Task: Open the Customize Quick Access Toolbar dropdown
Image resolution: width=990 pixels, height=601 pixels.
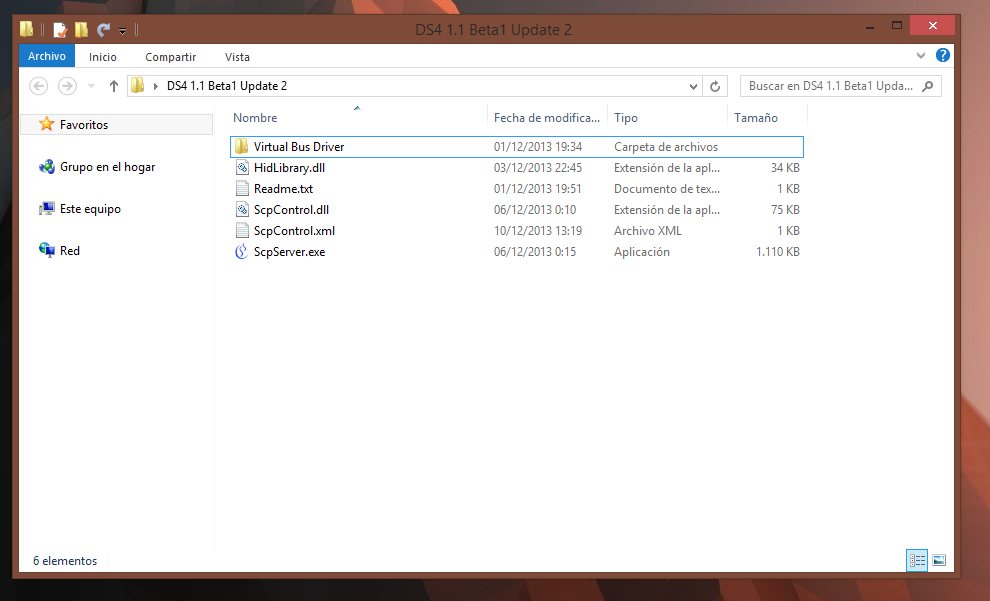Action: (x=122, y=30)
